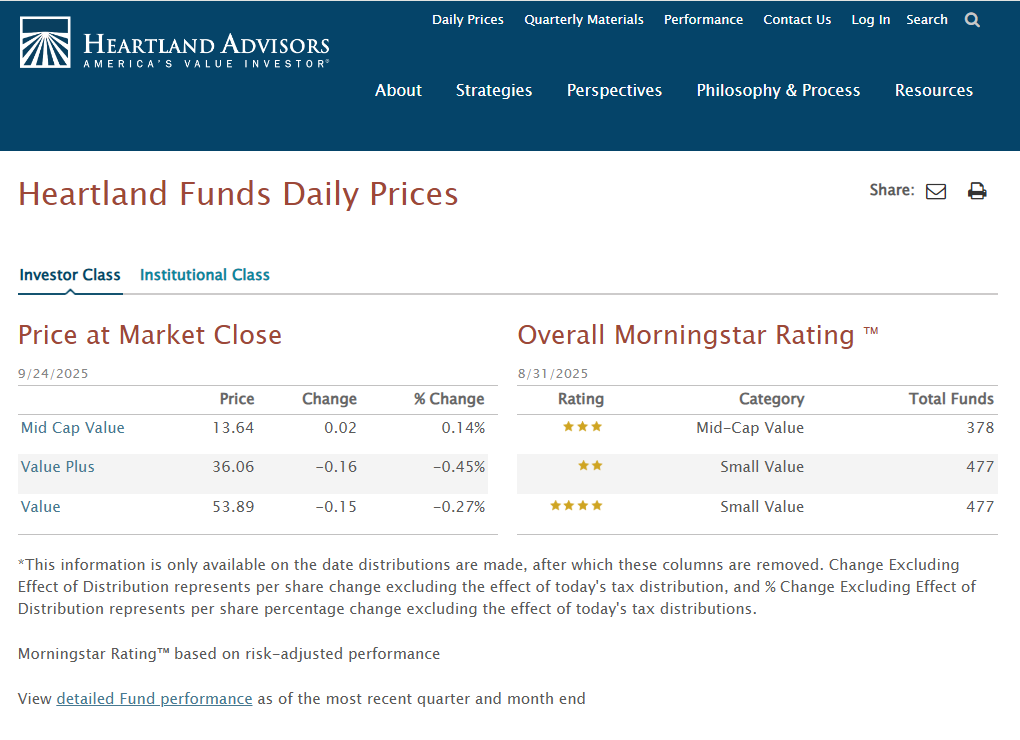Switch to the Institutional Class tab
The width and height of the screenshot is (1020, 740).
[x=204, y=274]
